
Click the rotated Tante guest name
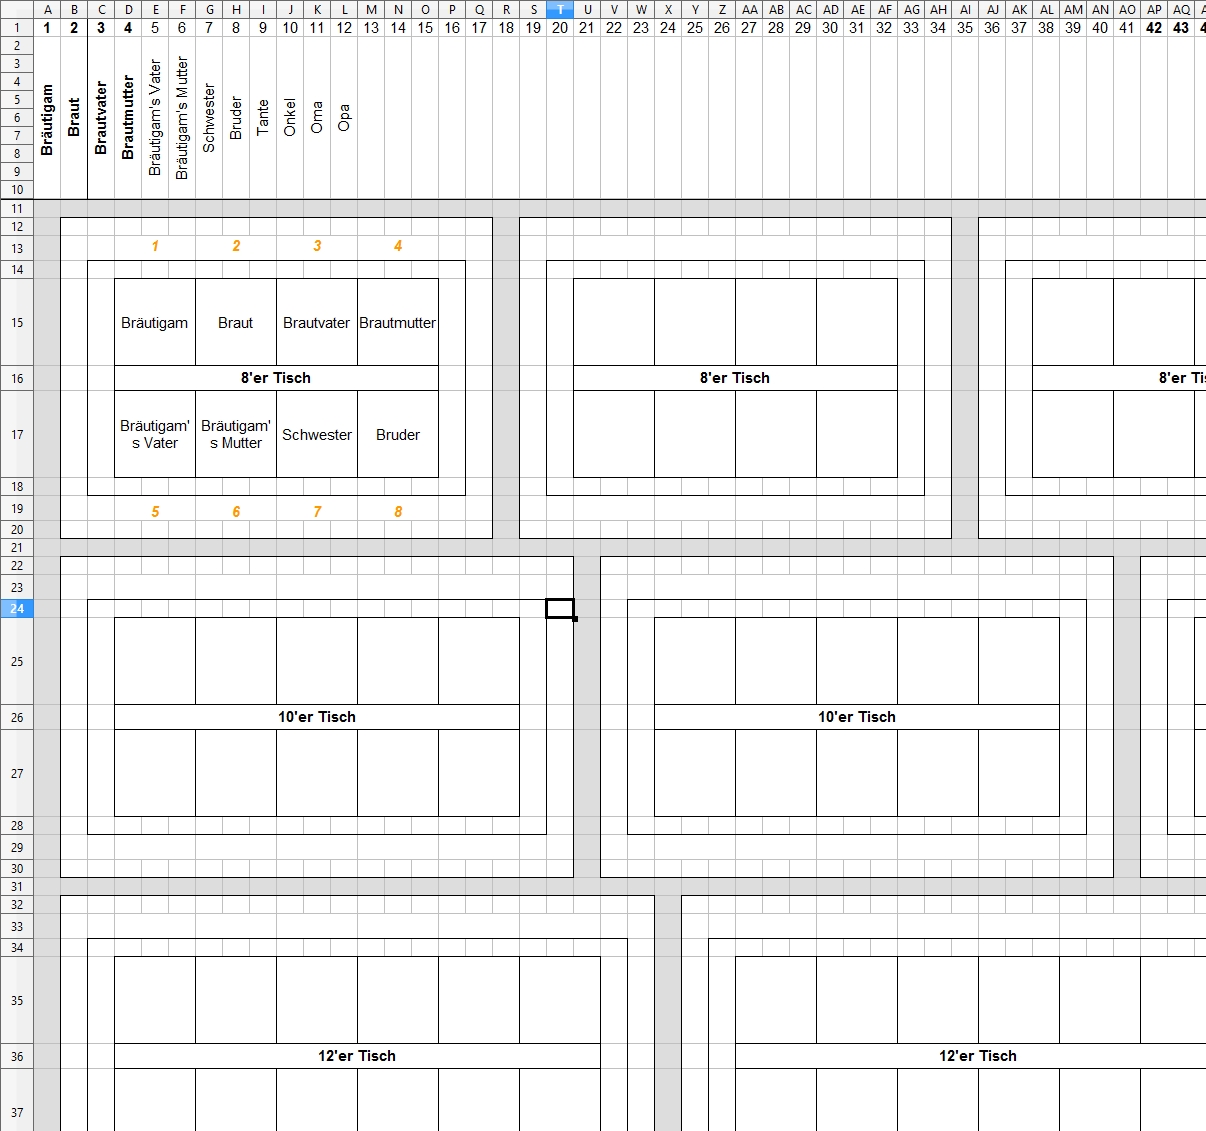coord(263,117)
